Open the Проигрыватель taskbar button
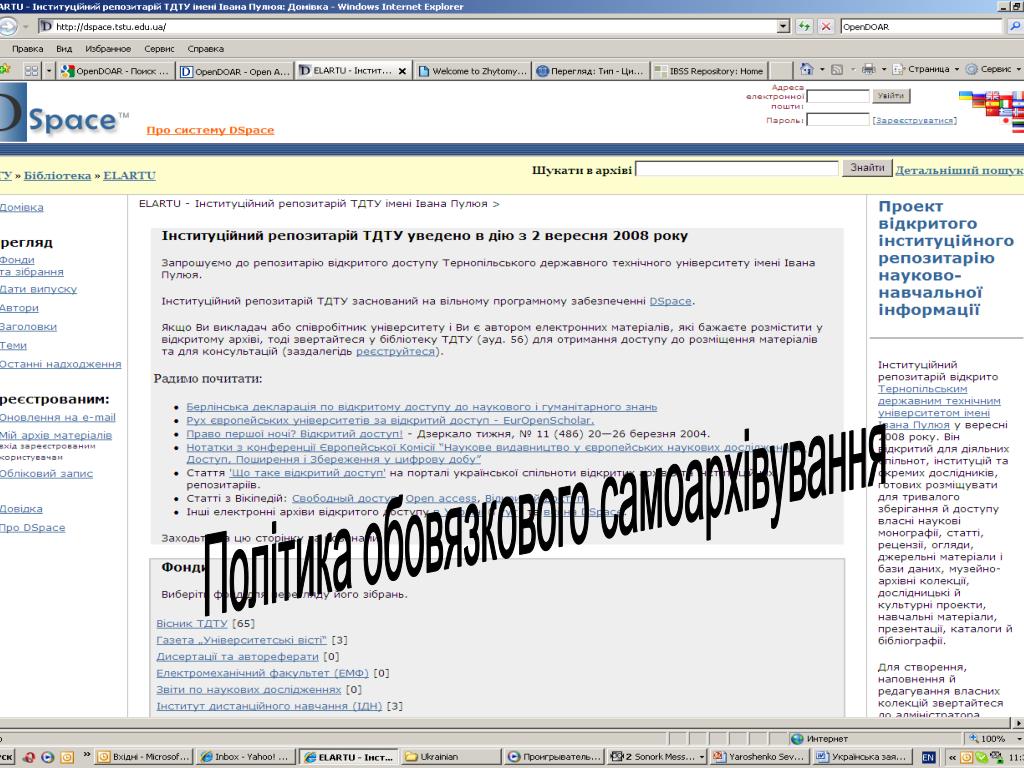Viewport: 1024px width, 768px height. (x=555, y=756)
